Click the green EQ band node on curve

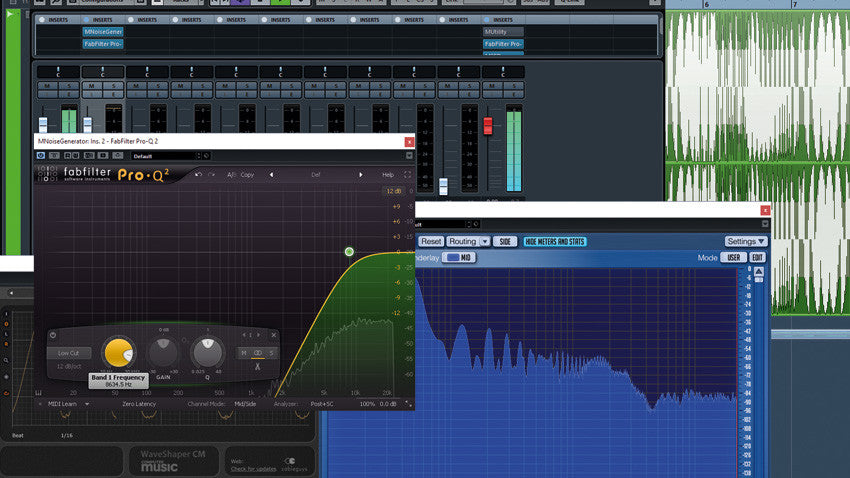pyautogui.click(x=349, y=252)
